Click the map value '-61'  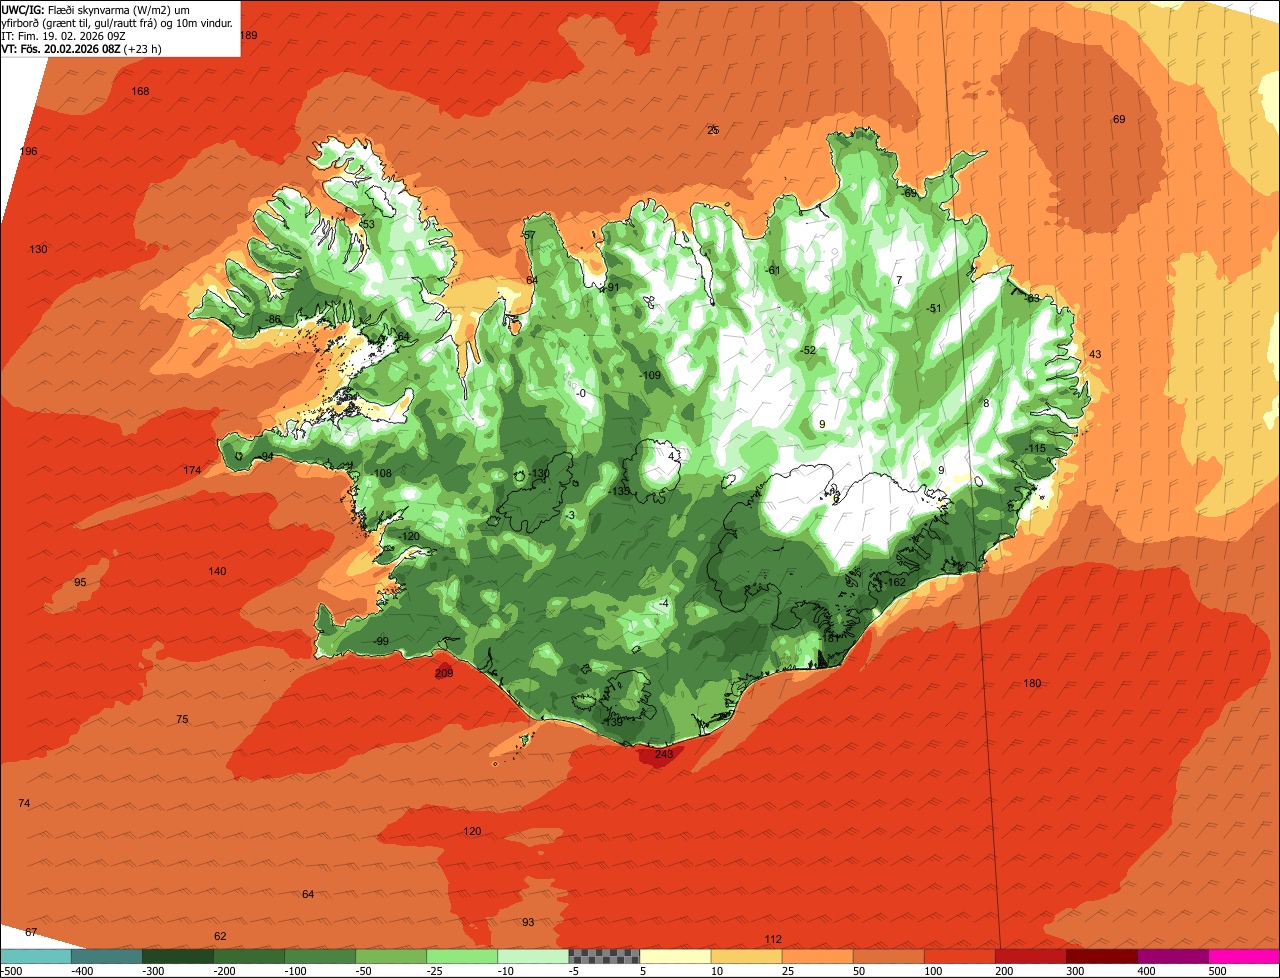(x=772, y=270)
